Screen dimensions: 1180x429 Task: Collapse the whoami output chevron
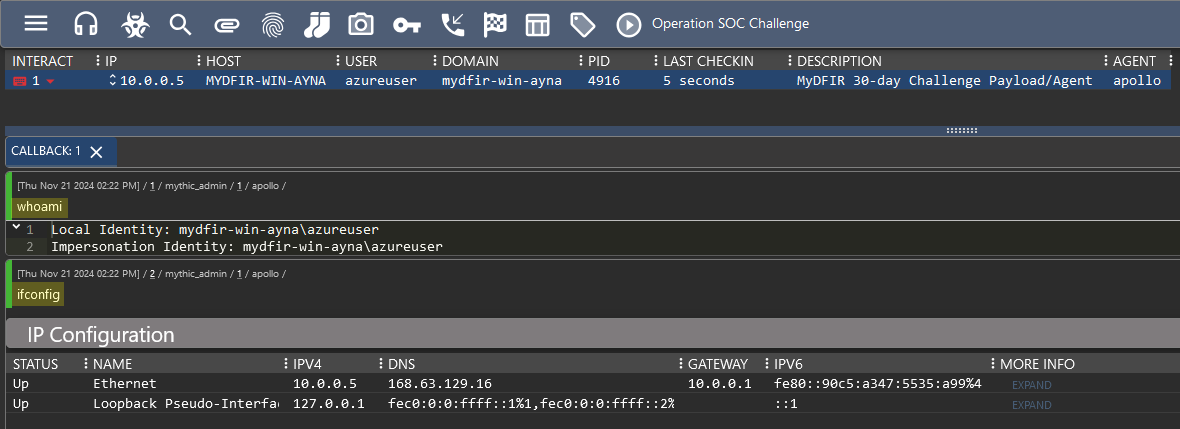17,227
